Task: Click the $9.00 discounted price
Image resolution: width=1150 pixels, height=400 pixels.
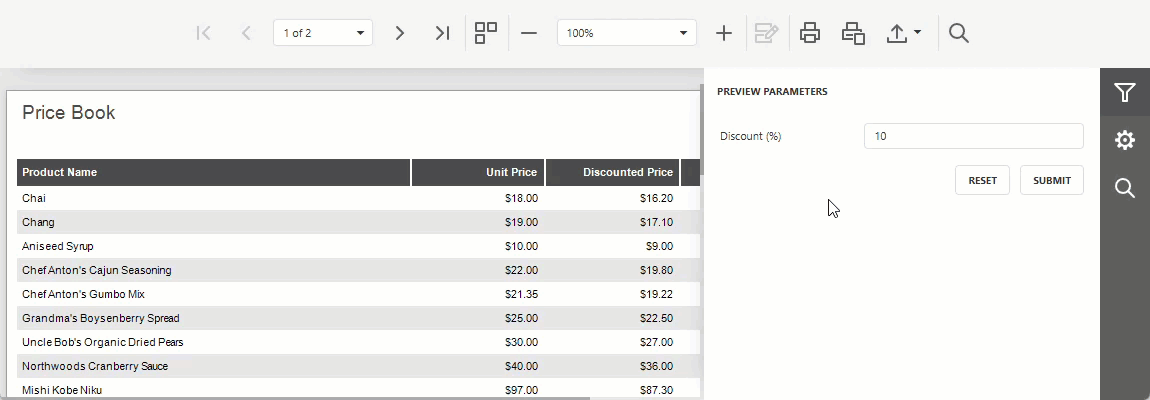Action: pyautogui.click(x=659, y=246)
